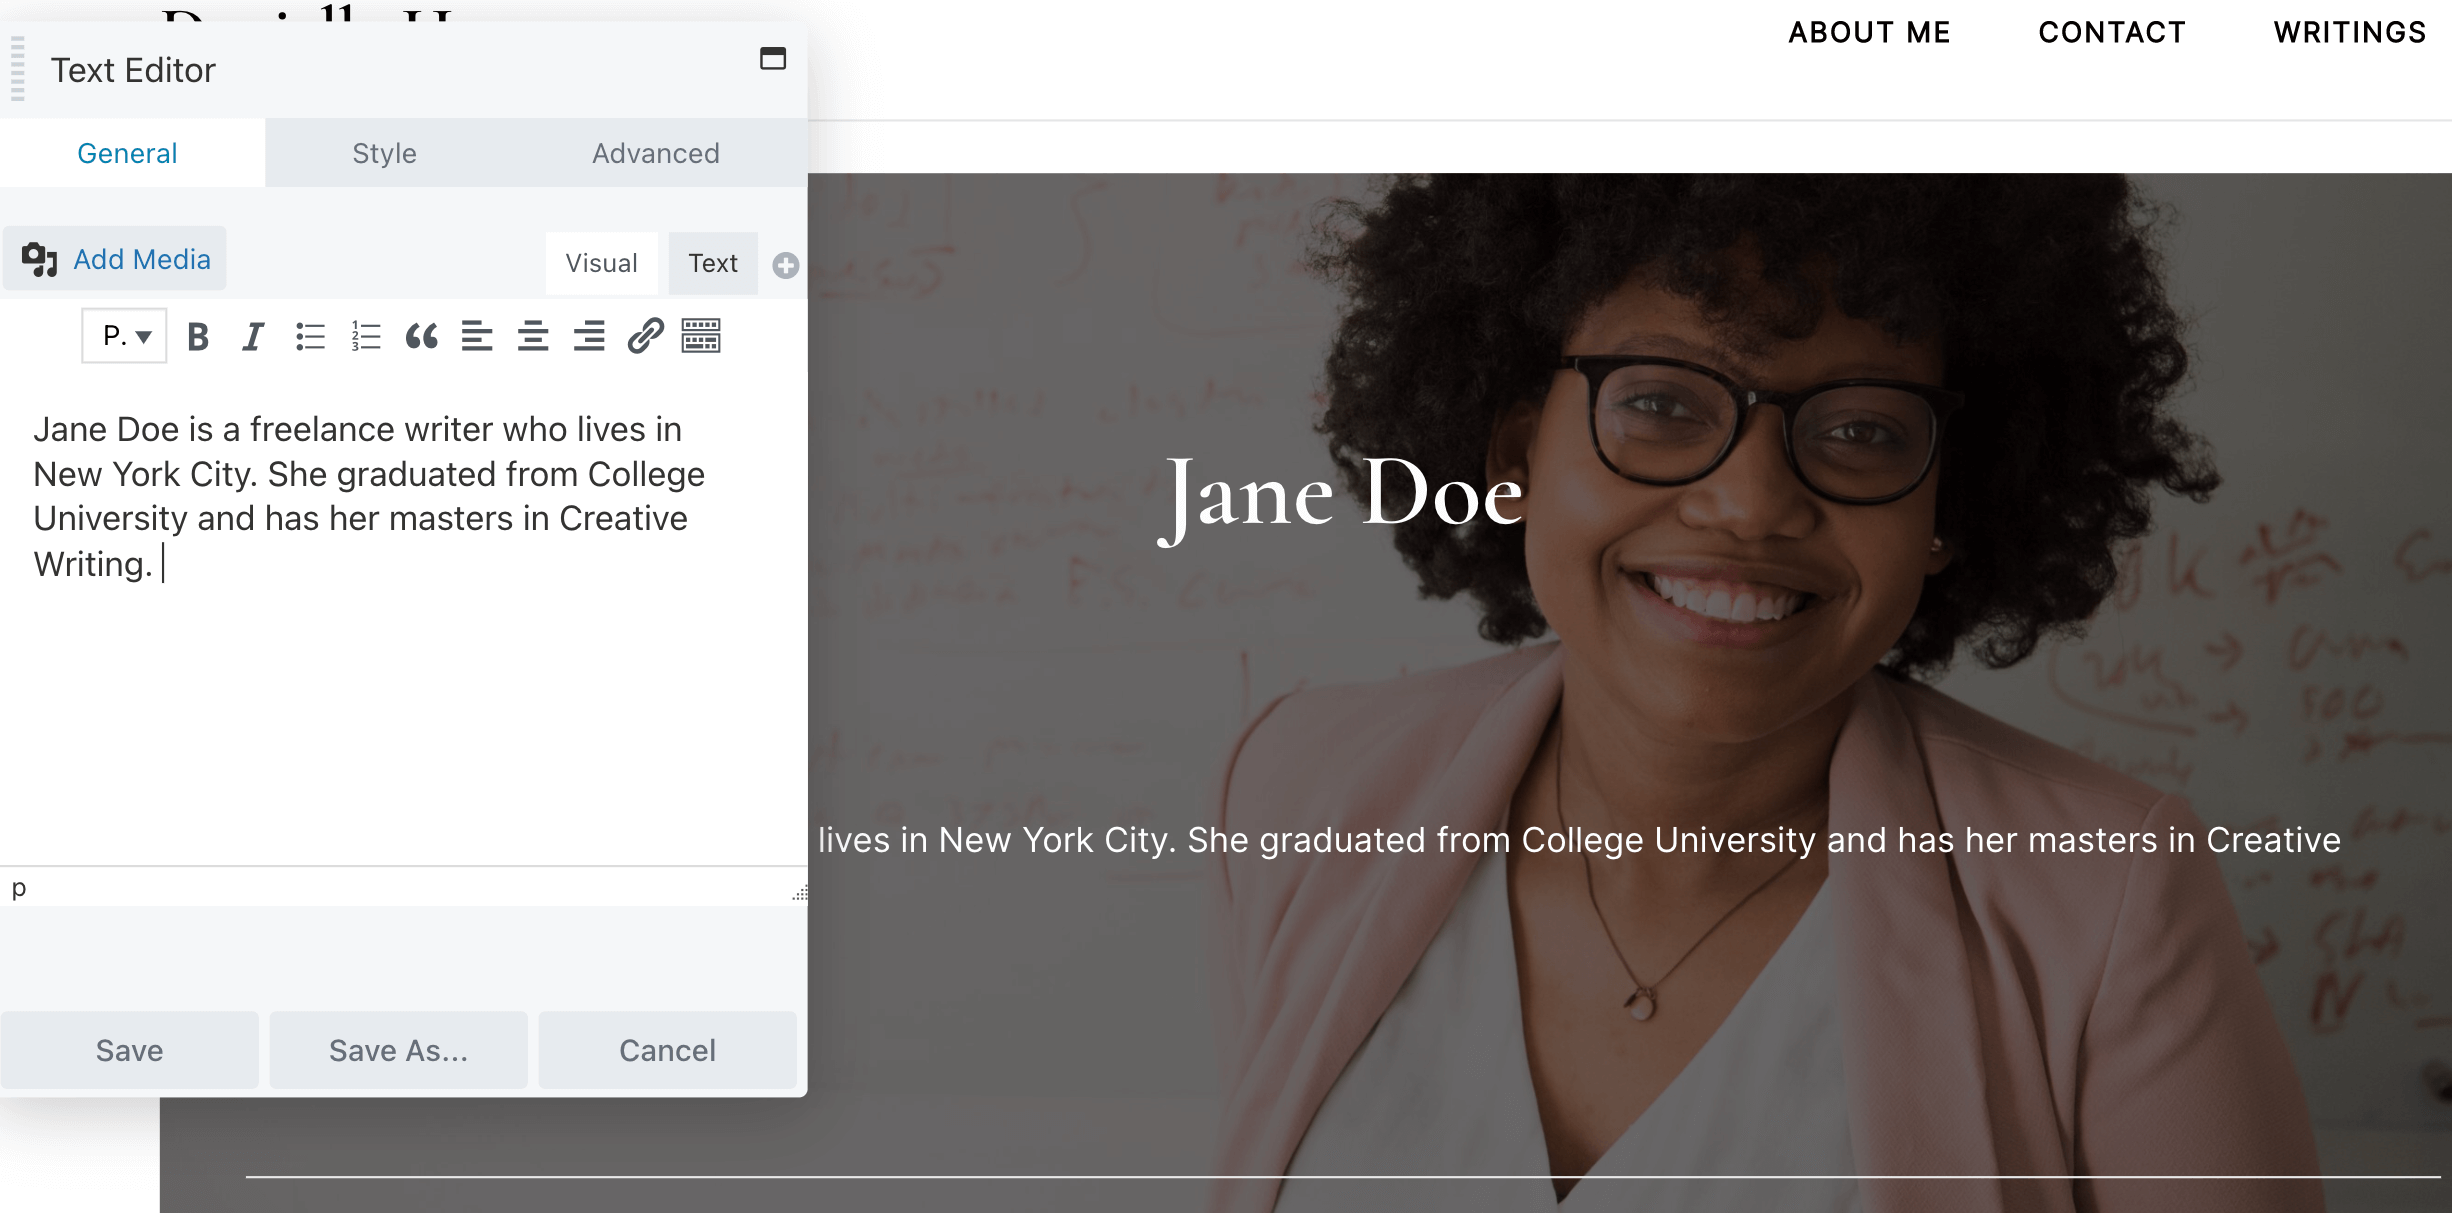Image resolution: width=2452 pixels, height=1213 pixels.
Task: Click the Italic formatting icon
Action: 253,336
